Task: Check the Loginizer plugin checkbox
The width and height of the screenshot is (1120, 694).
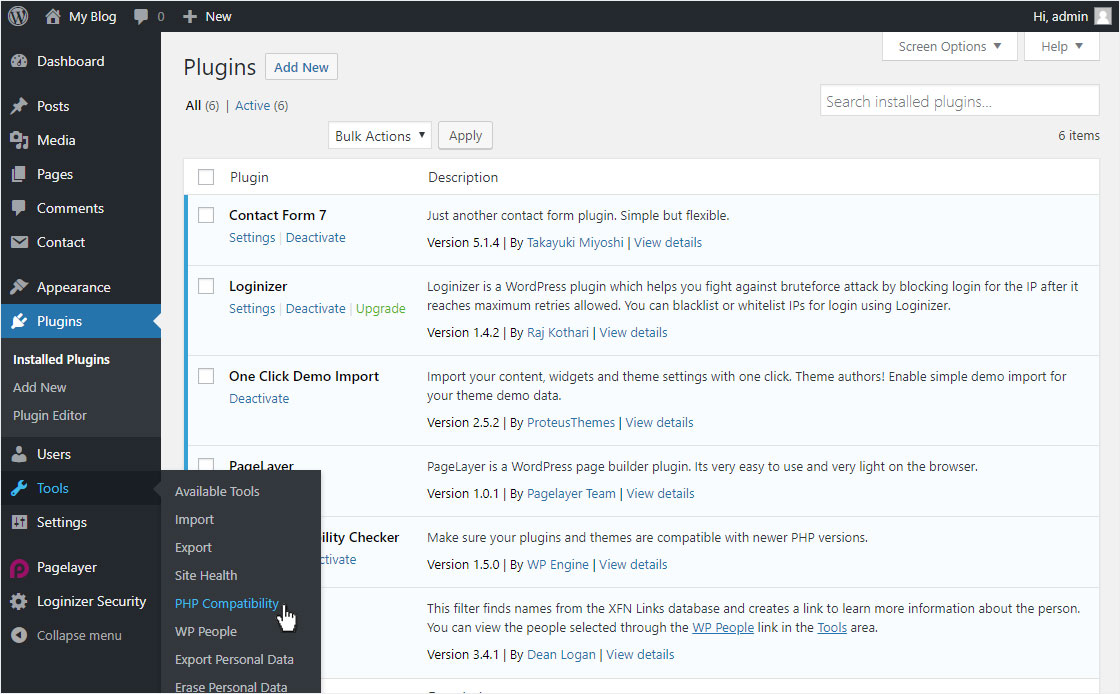Action: [x=206, y=286]
